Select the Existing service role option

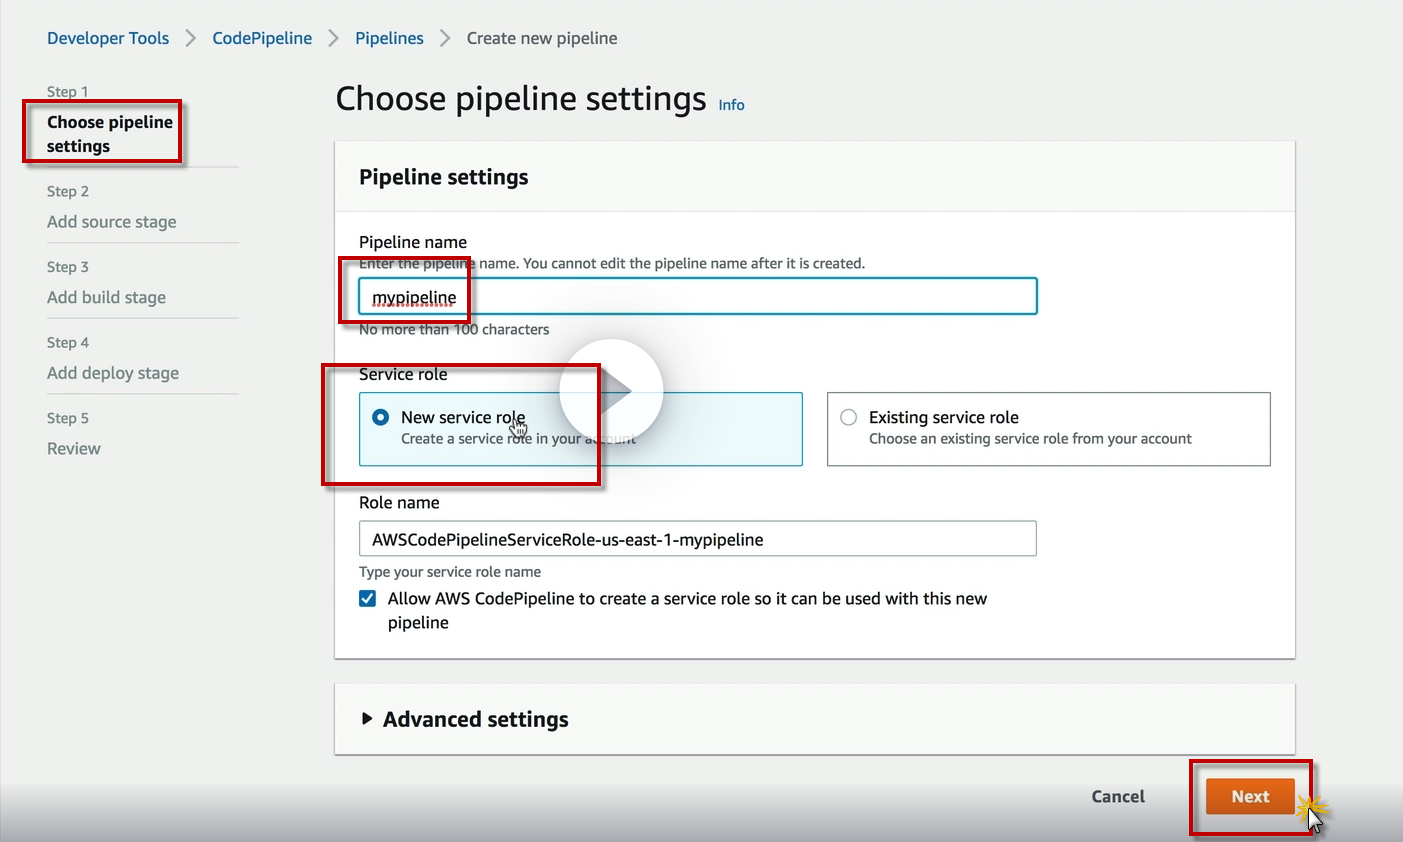pos(849,417)
